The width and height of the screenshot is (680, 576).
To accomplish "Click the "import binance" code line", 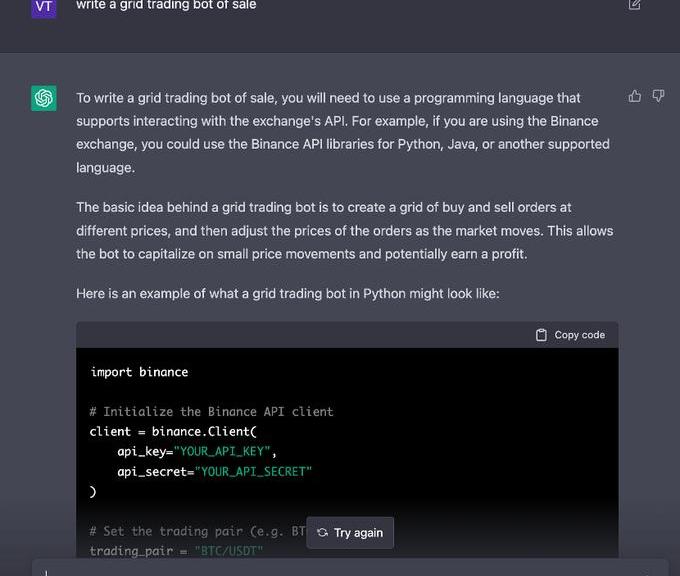I will (139, 372).
